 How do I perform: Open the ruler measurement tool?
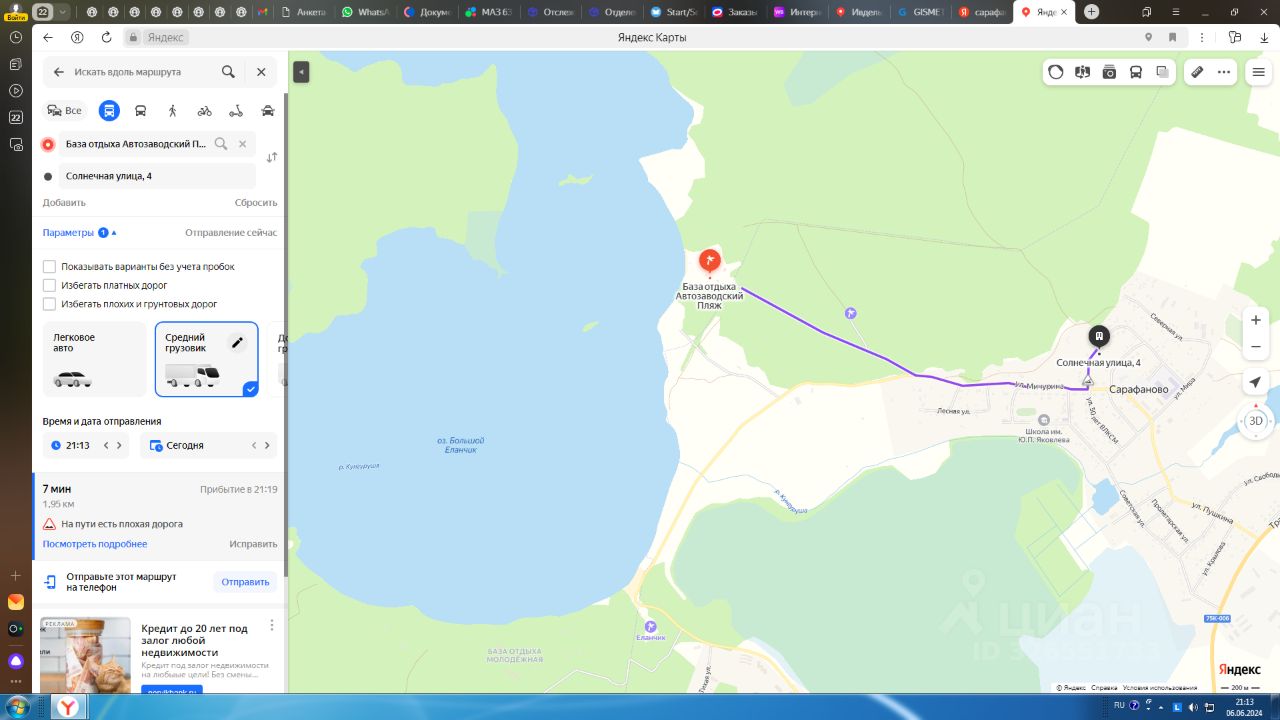[1197, 72]
